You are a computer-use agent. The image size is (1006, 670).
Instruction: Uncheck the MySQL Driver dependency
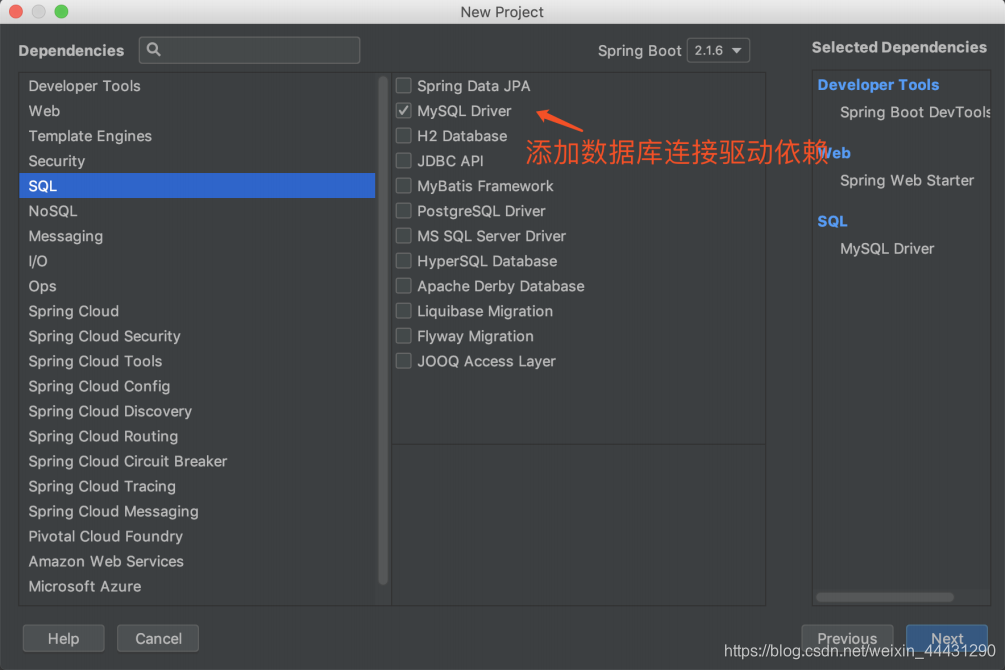403,111
